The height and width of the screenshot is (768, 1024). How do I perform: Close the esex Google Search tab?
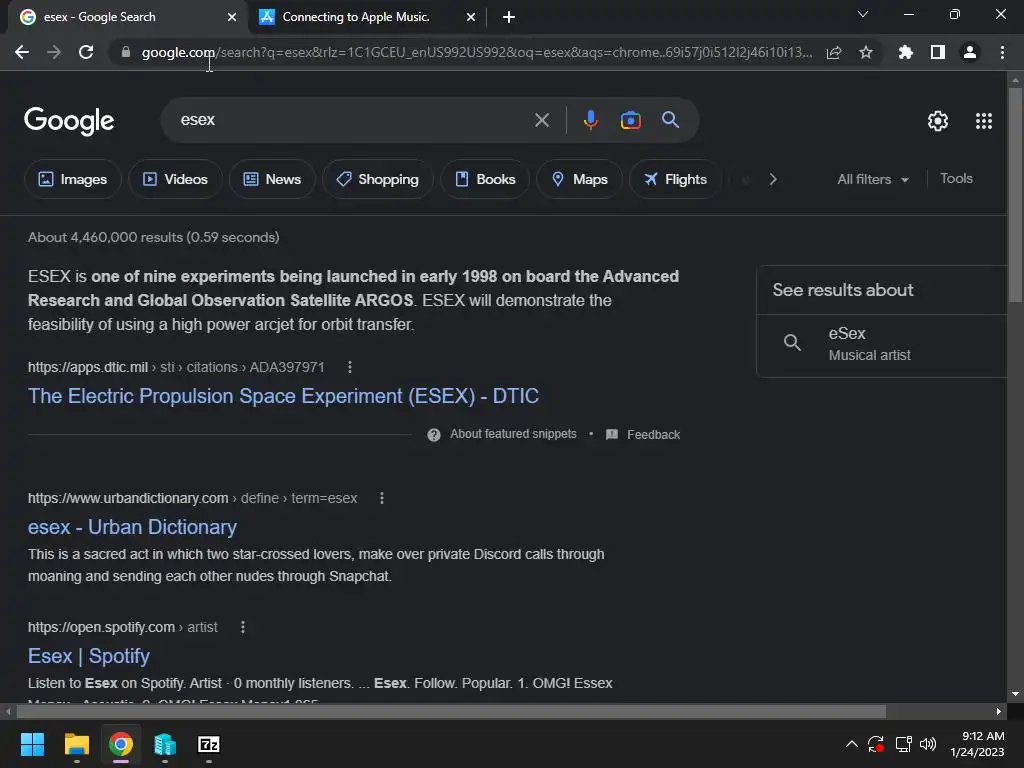tap(232, 17)
